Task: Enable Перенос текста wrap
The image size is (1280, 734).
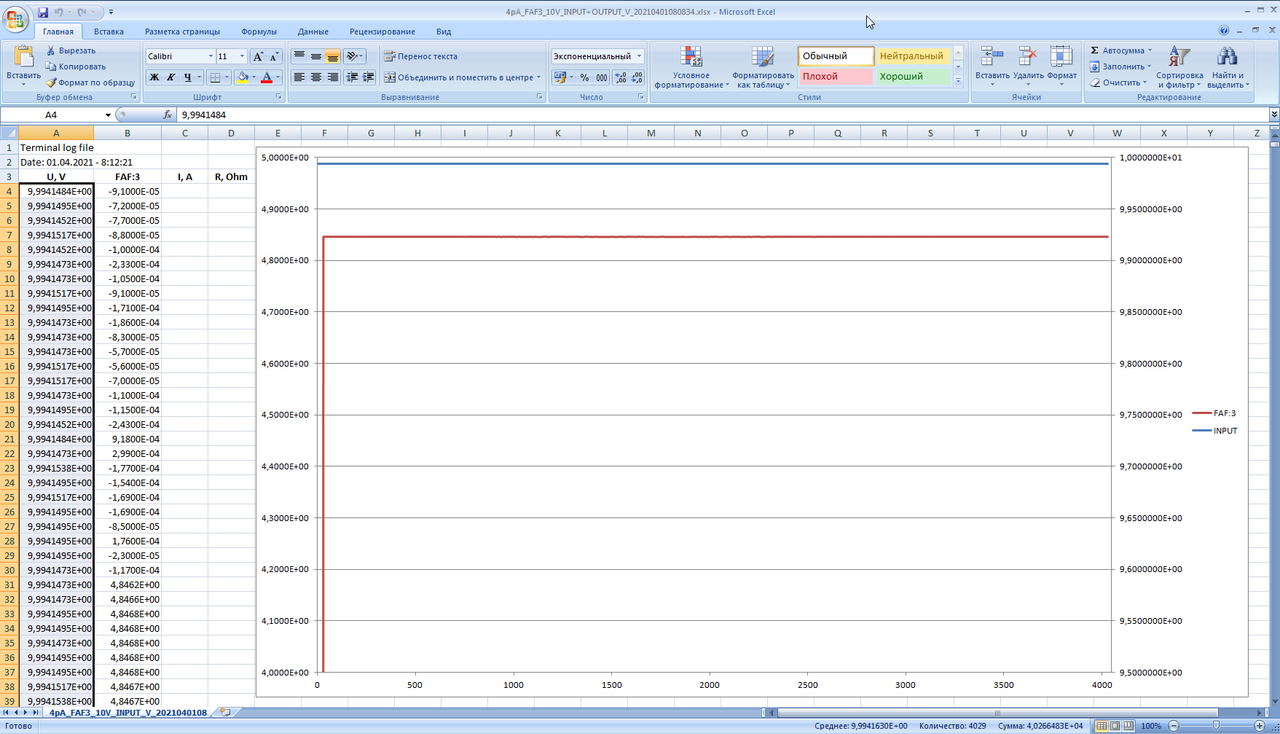Action: coord(421,56)
